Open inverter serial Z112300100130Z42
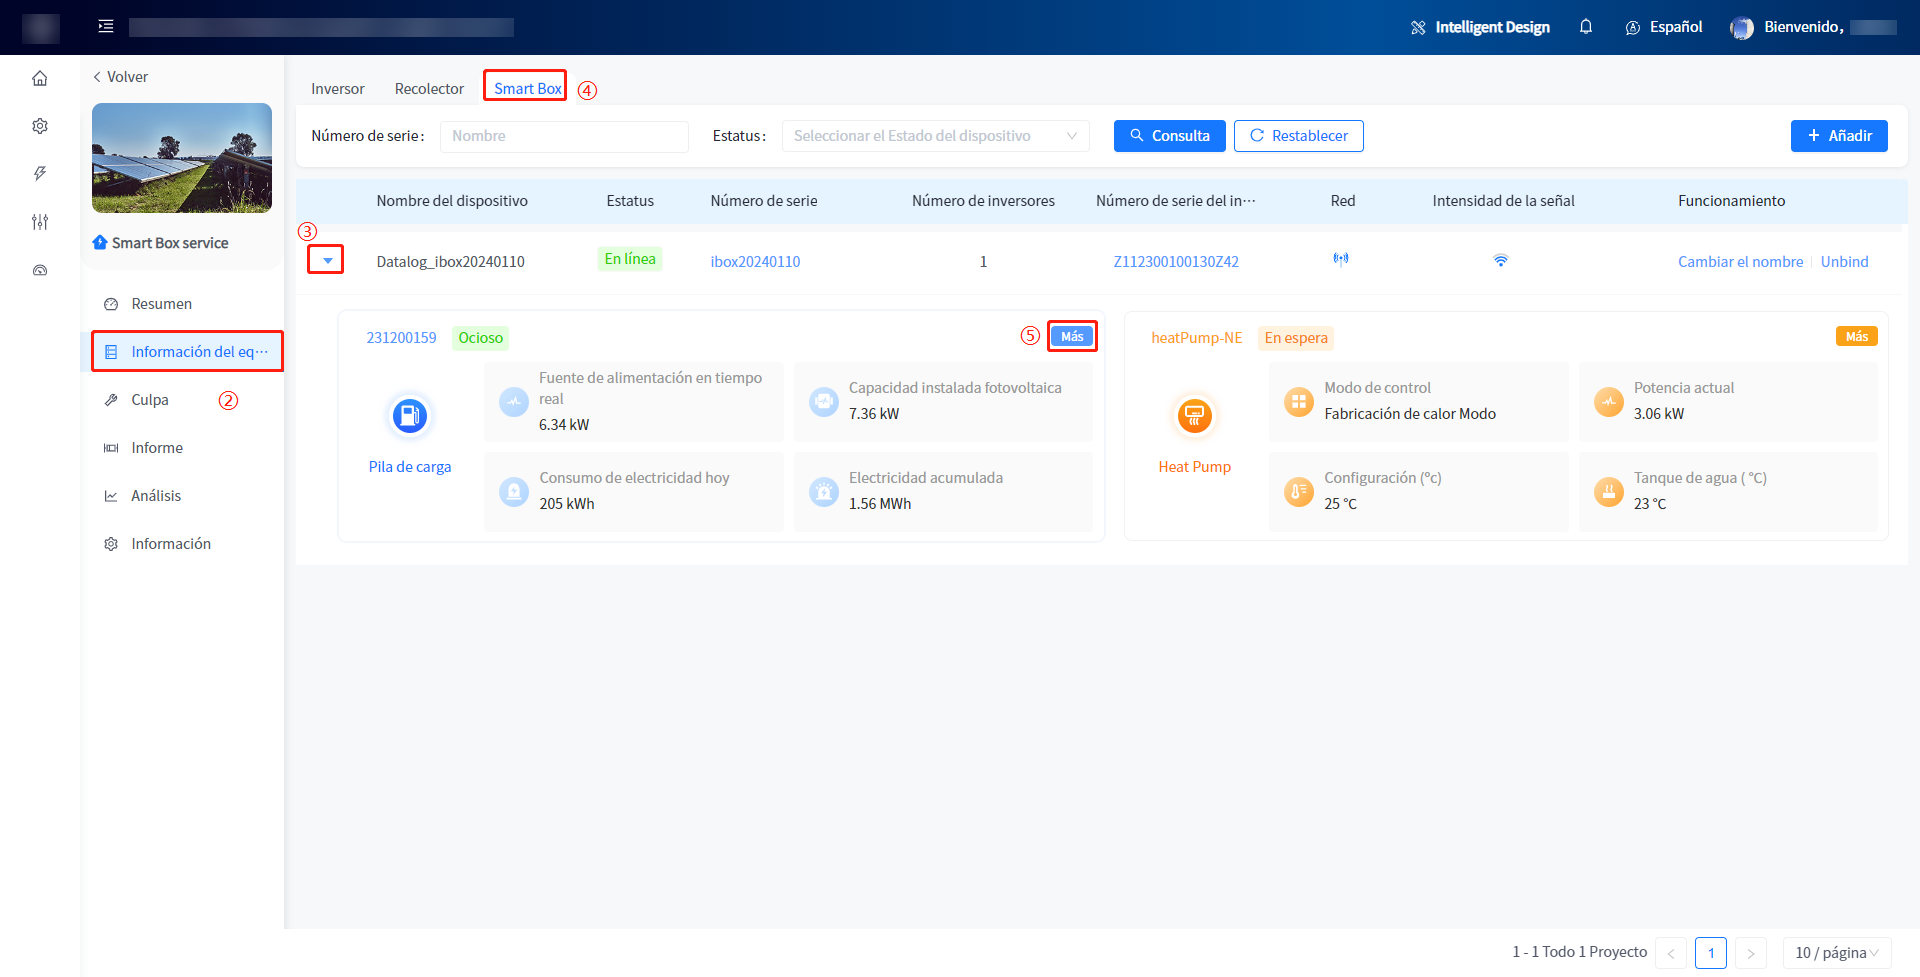This screenshot has width=1920, height=977. tap(1176, 262)
